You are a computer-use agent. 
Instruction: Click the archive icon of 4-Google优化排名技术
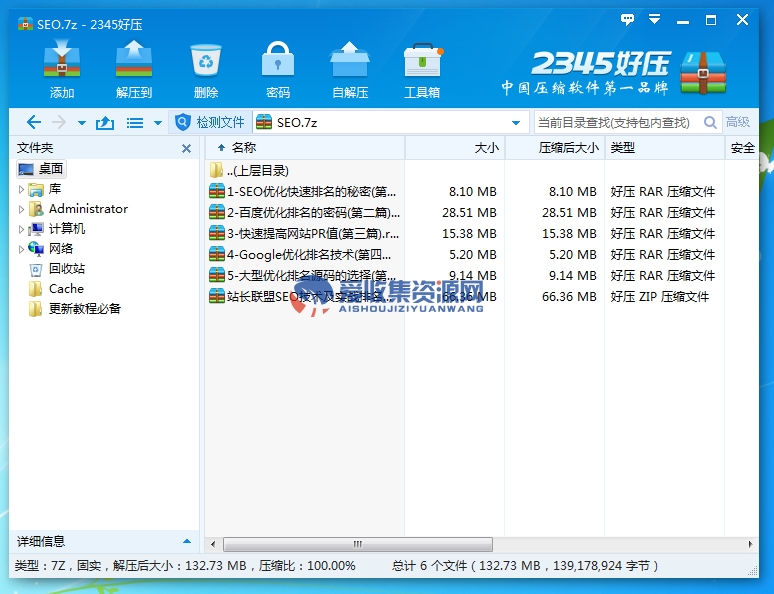217,254
